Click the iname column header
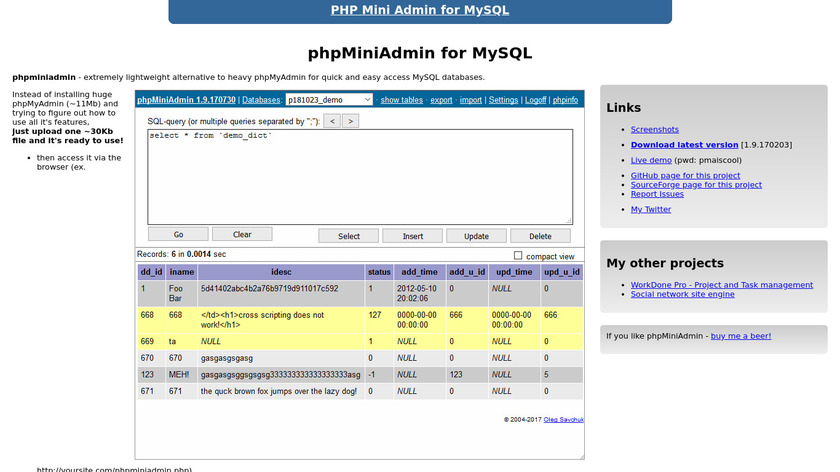 pos(182,272)
